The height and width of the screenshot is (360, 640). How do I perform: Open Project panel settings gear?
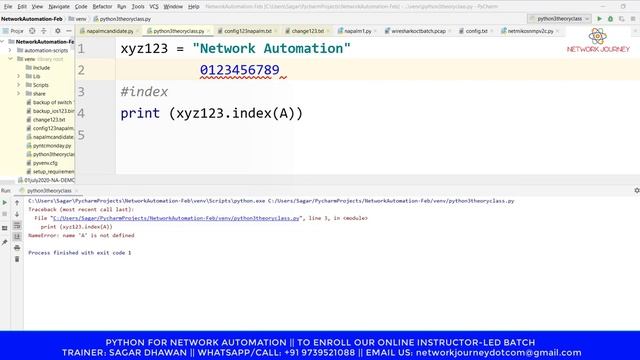point(58,31)
